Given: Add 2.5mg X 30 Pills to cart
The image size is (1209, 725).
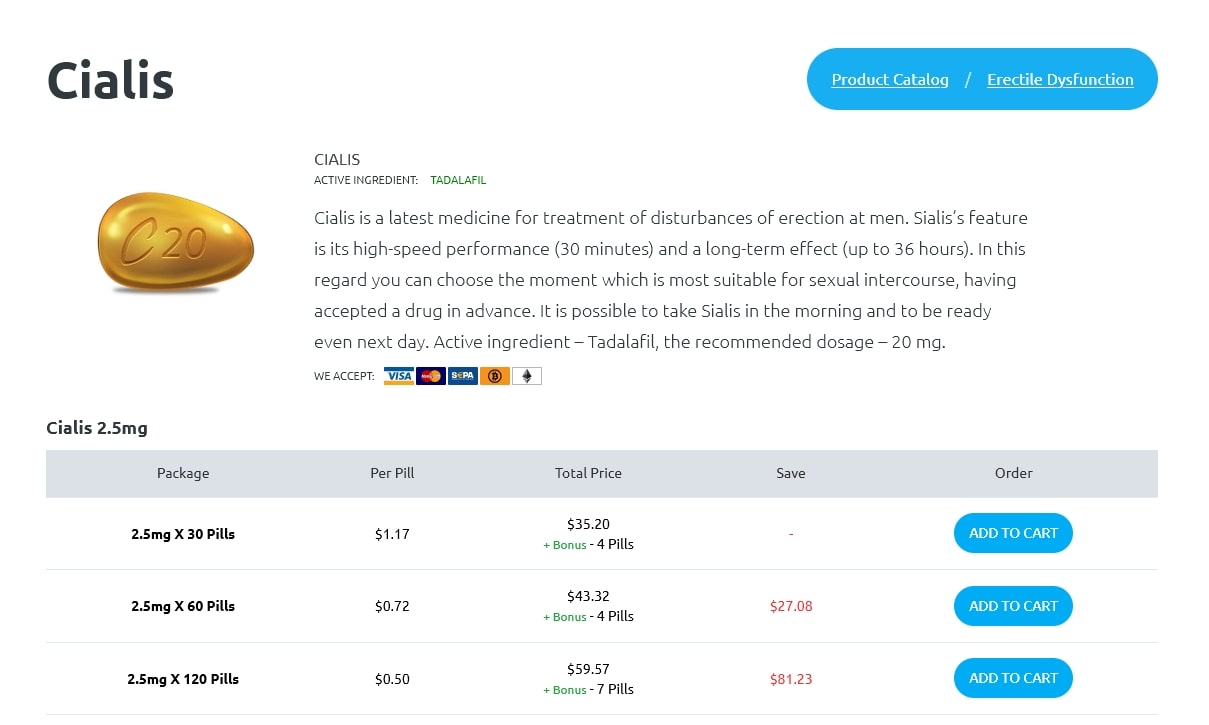Looking at the screenshot, I should (1013, 533).
